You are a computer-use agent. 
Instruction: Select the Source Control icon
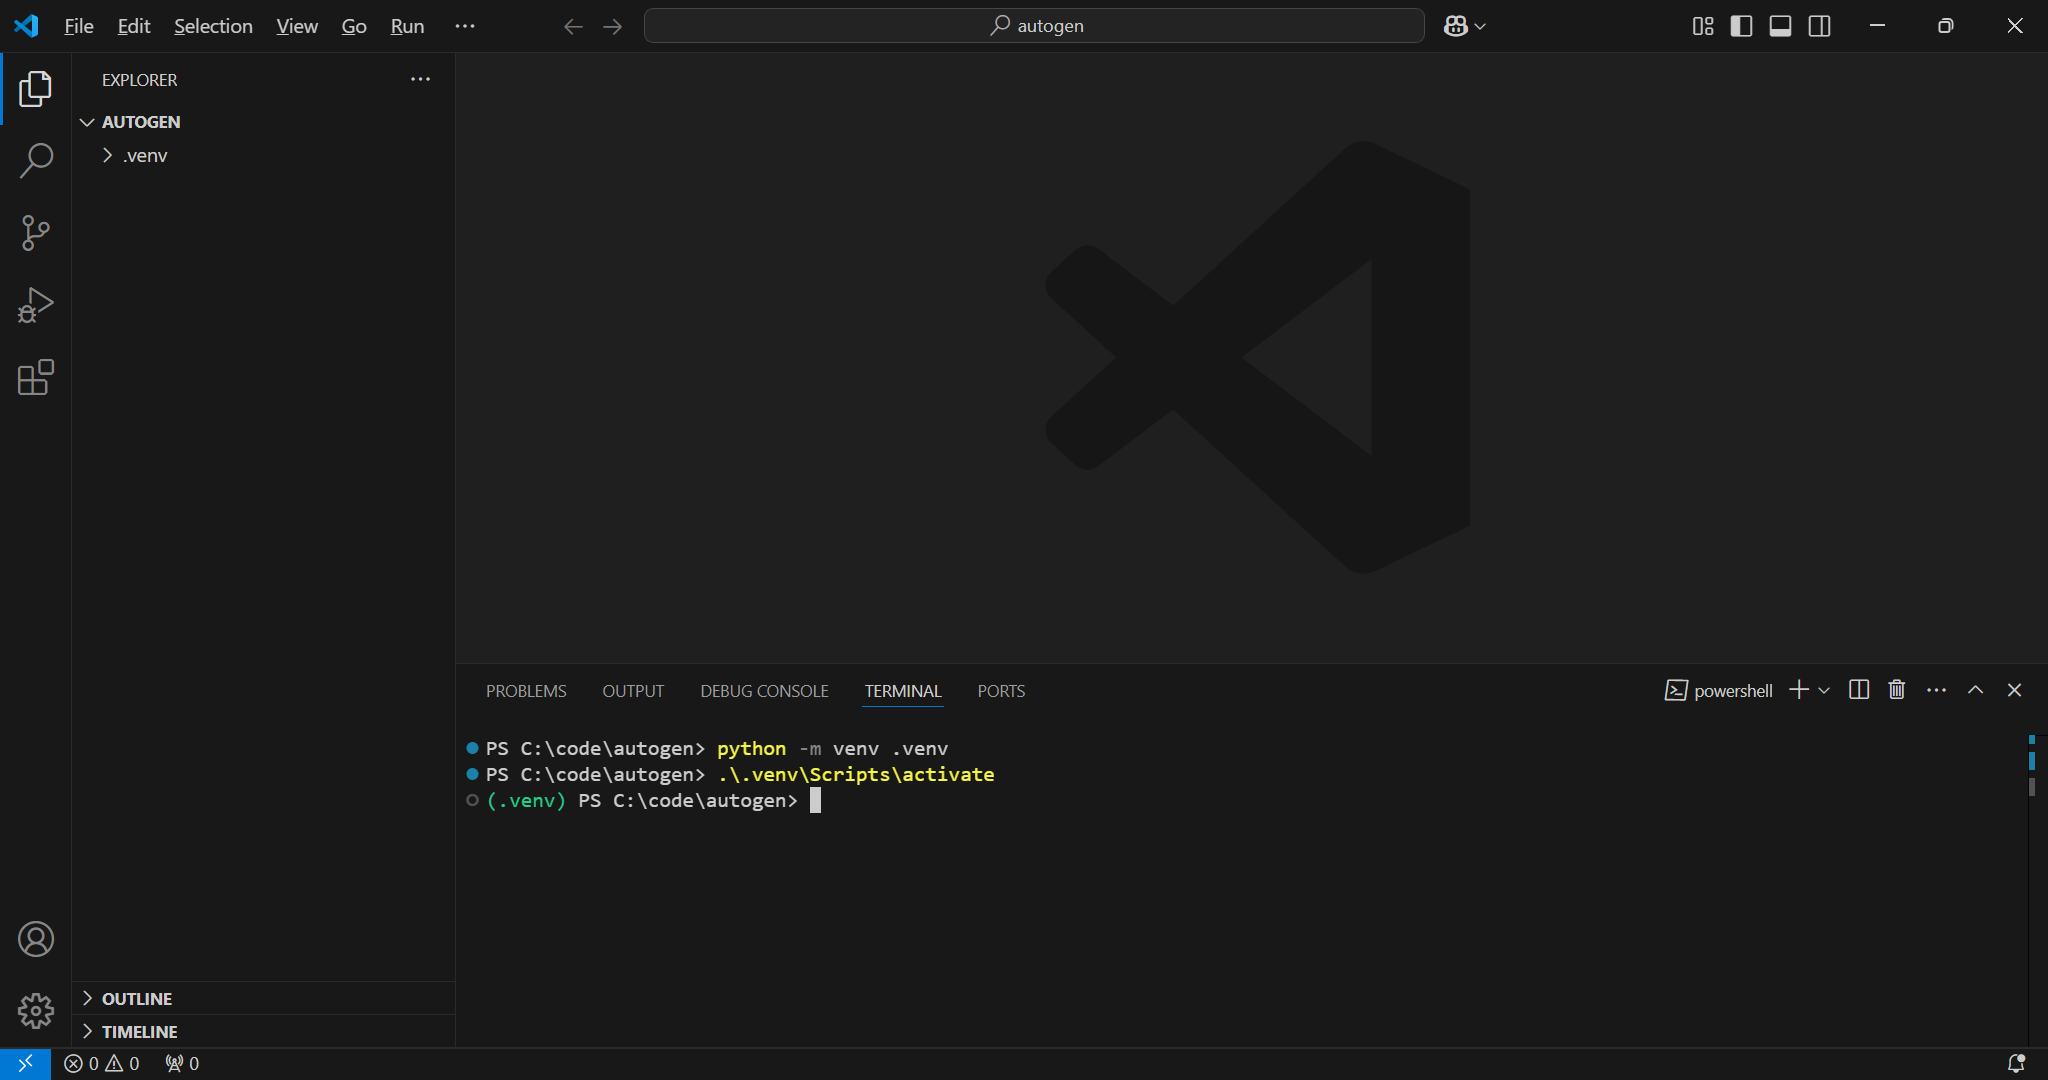pos(36,232)
